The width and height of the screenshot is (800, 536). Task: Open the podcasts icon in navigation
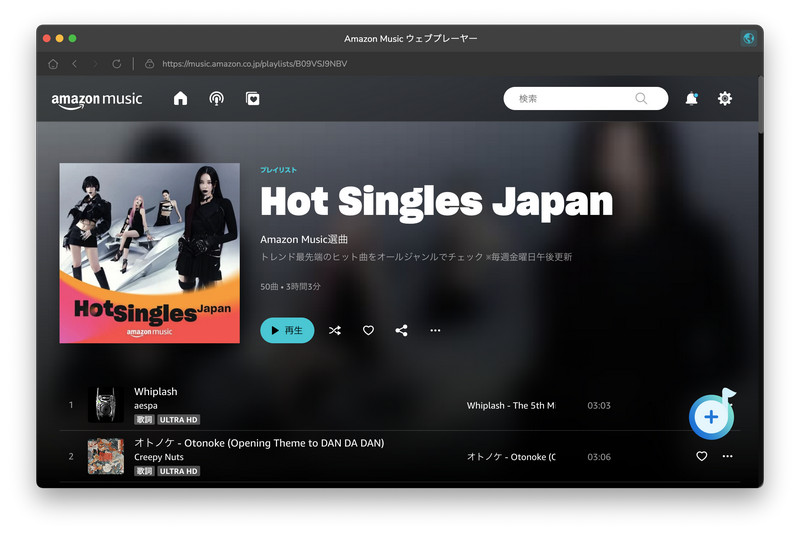(x=216, y=98)
